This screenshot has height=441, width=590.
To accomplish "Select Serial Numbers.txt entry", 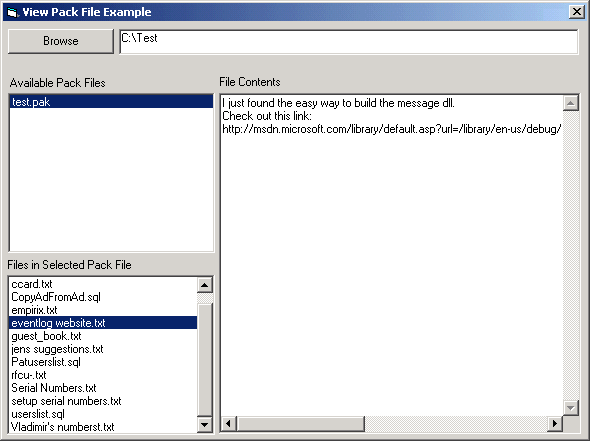I will pyautogui.click(x=103, y=388).
